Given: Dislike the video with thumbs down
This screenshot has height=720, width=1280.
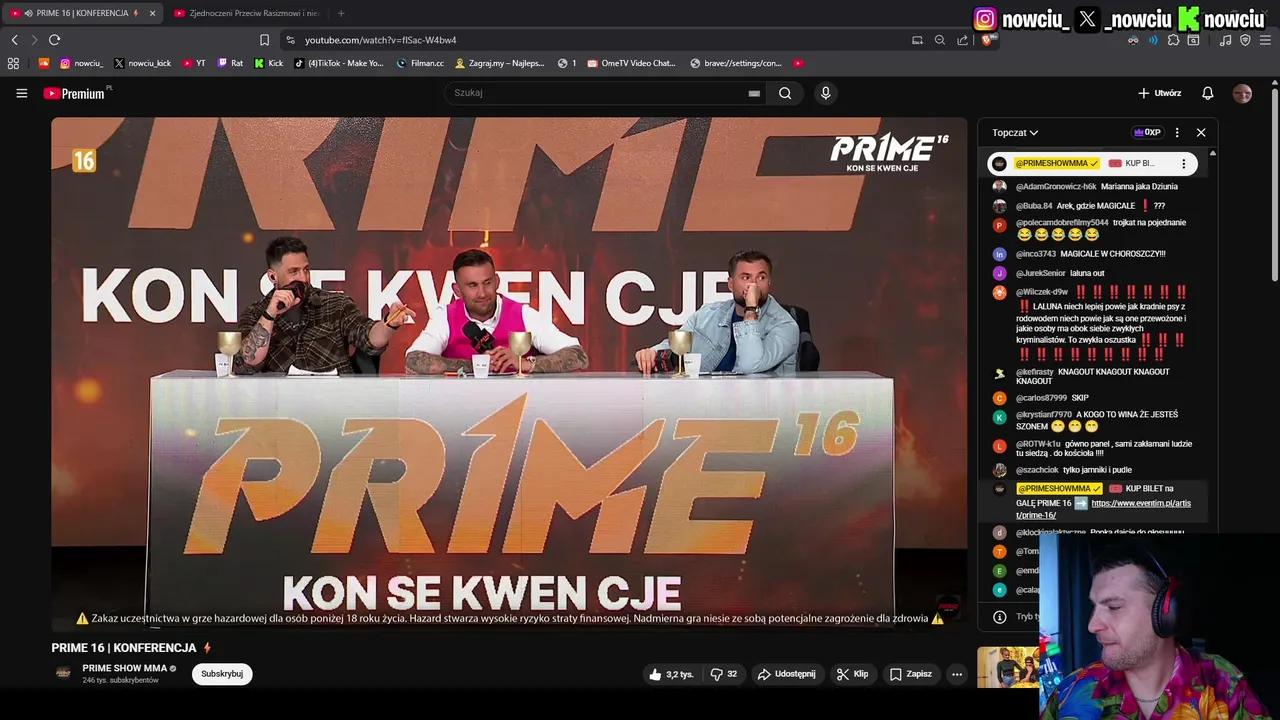Looking at the screenshot, I should [724, 674].
